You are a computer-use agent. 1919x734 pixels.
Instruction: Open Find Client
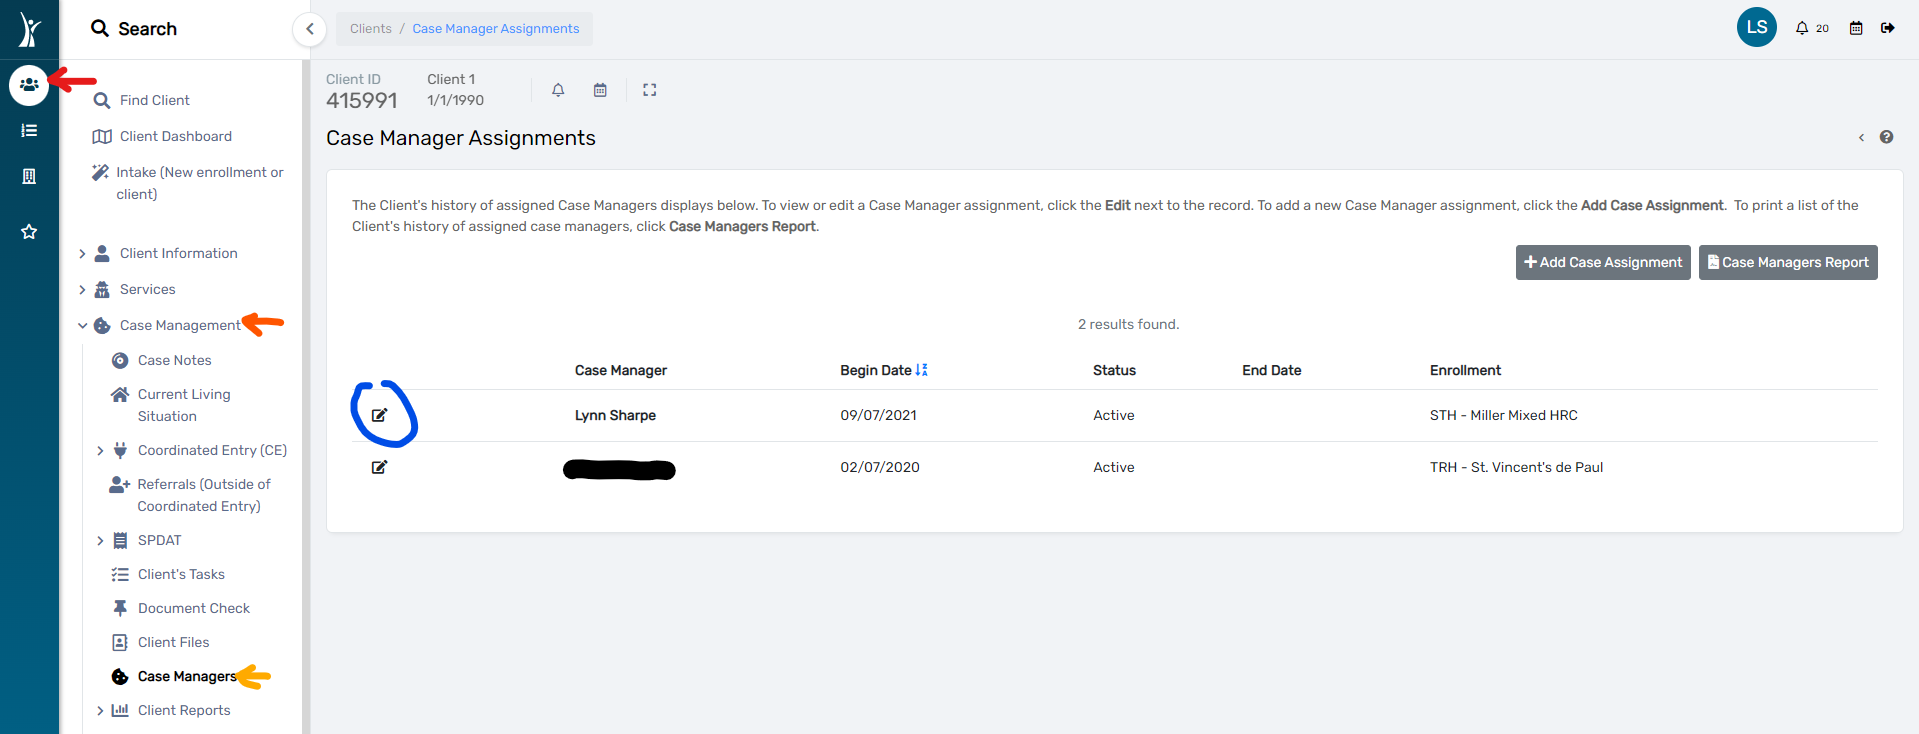click(x=155, y=100)
